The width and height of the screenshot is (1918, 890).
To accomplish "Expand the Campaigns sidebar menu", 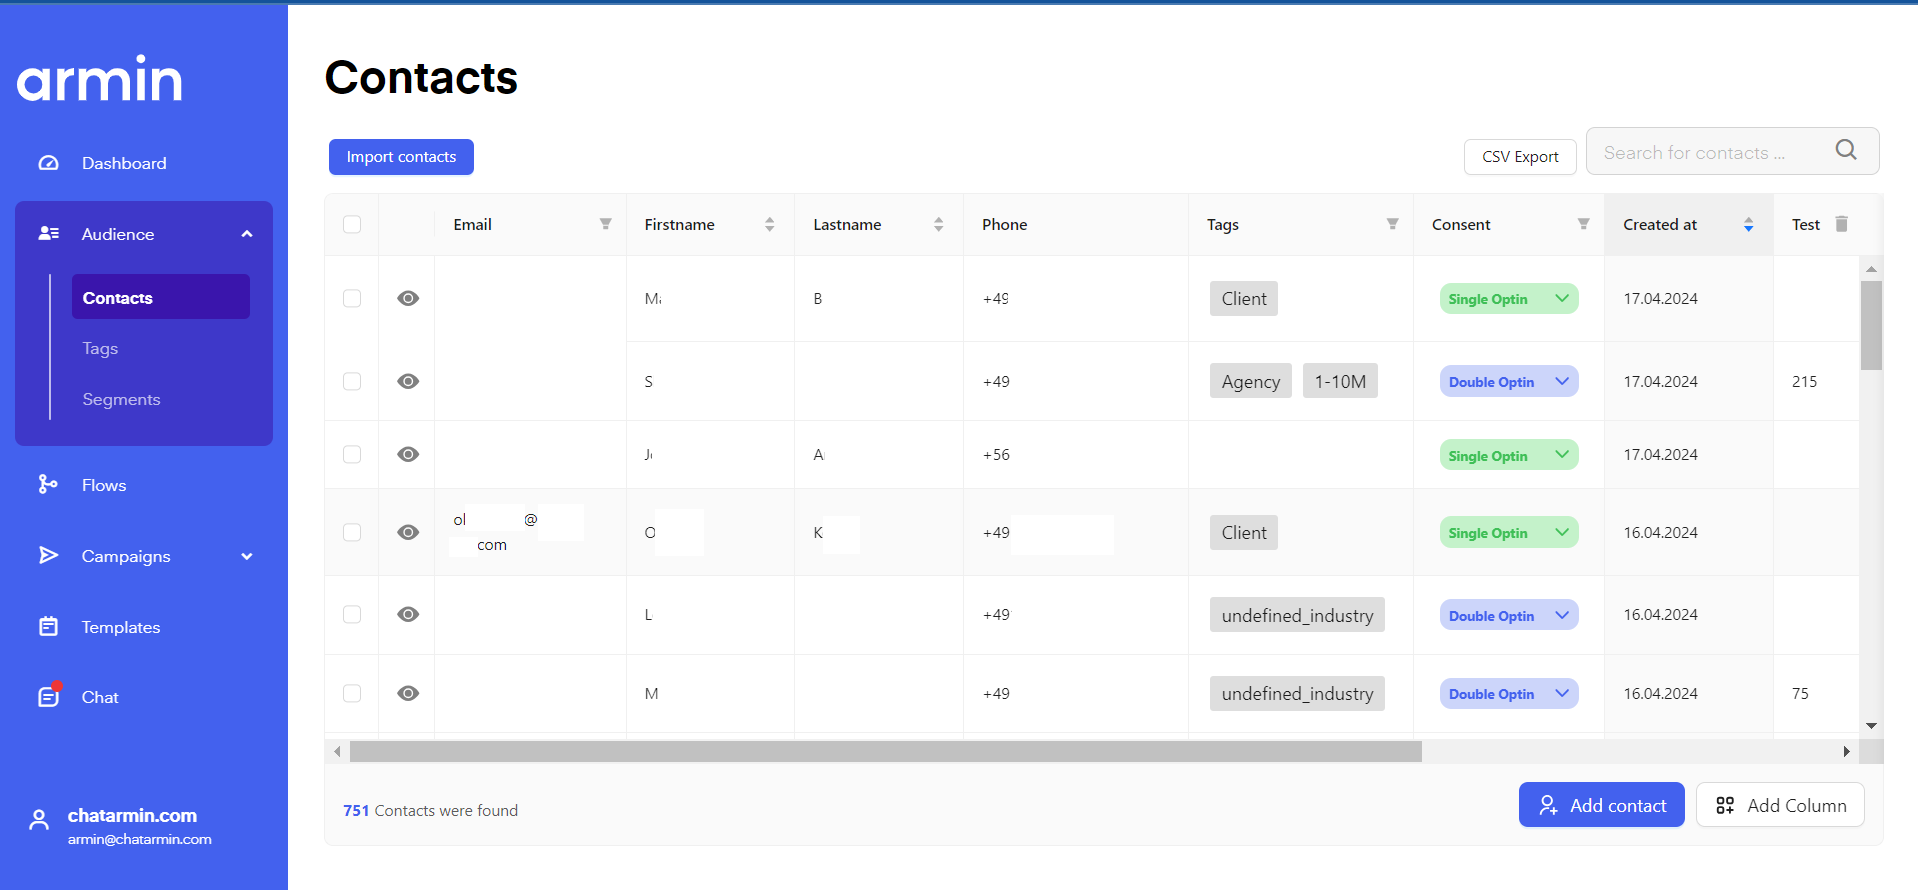I will tap(246, 556).
